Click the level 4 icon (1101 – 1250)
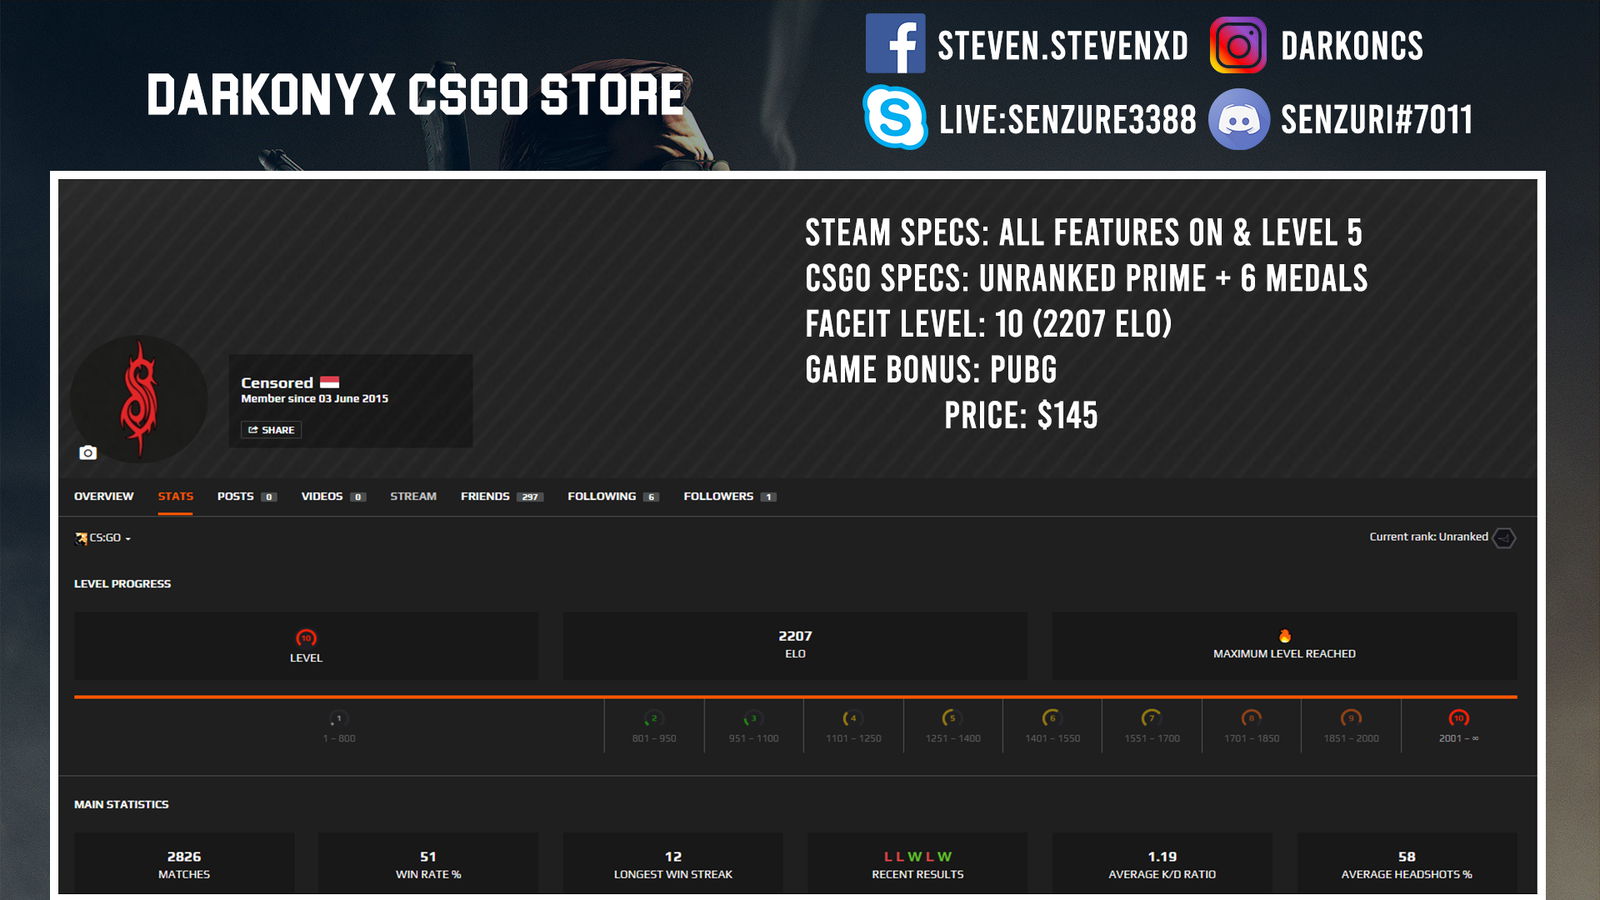Screen dimensions: 1600x900 [x=853, y=718]
